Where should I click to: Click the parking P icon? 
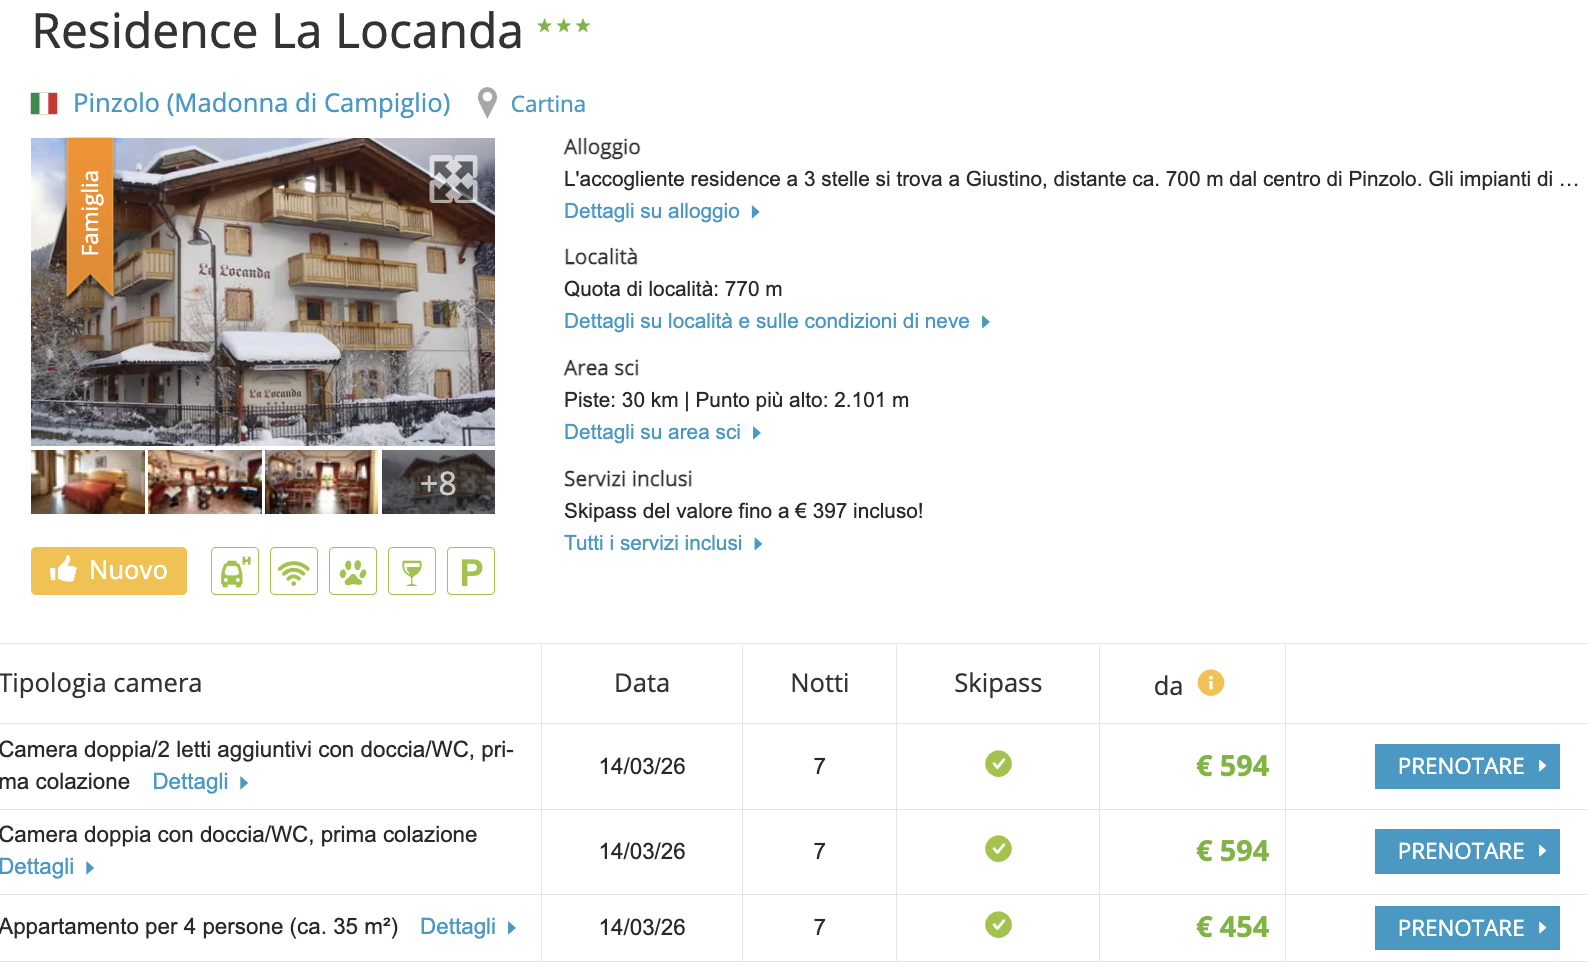pyautogui.click(x=471, y=571)
